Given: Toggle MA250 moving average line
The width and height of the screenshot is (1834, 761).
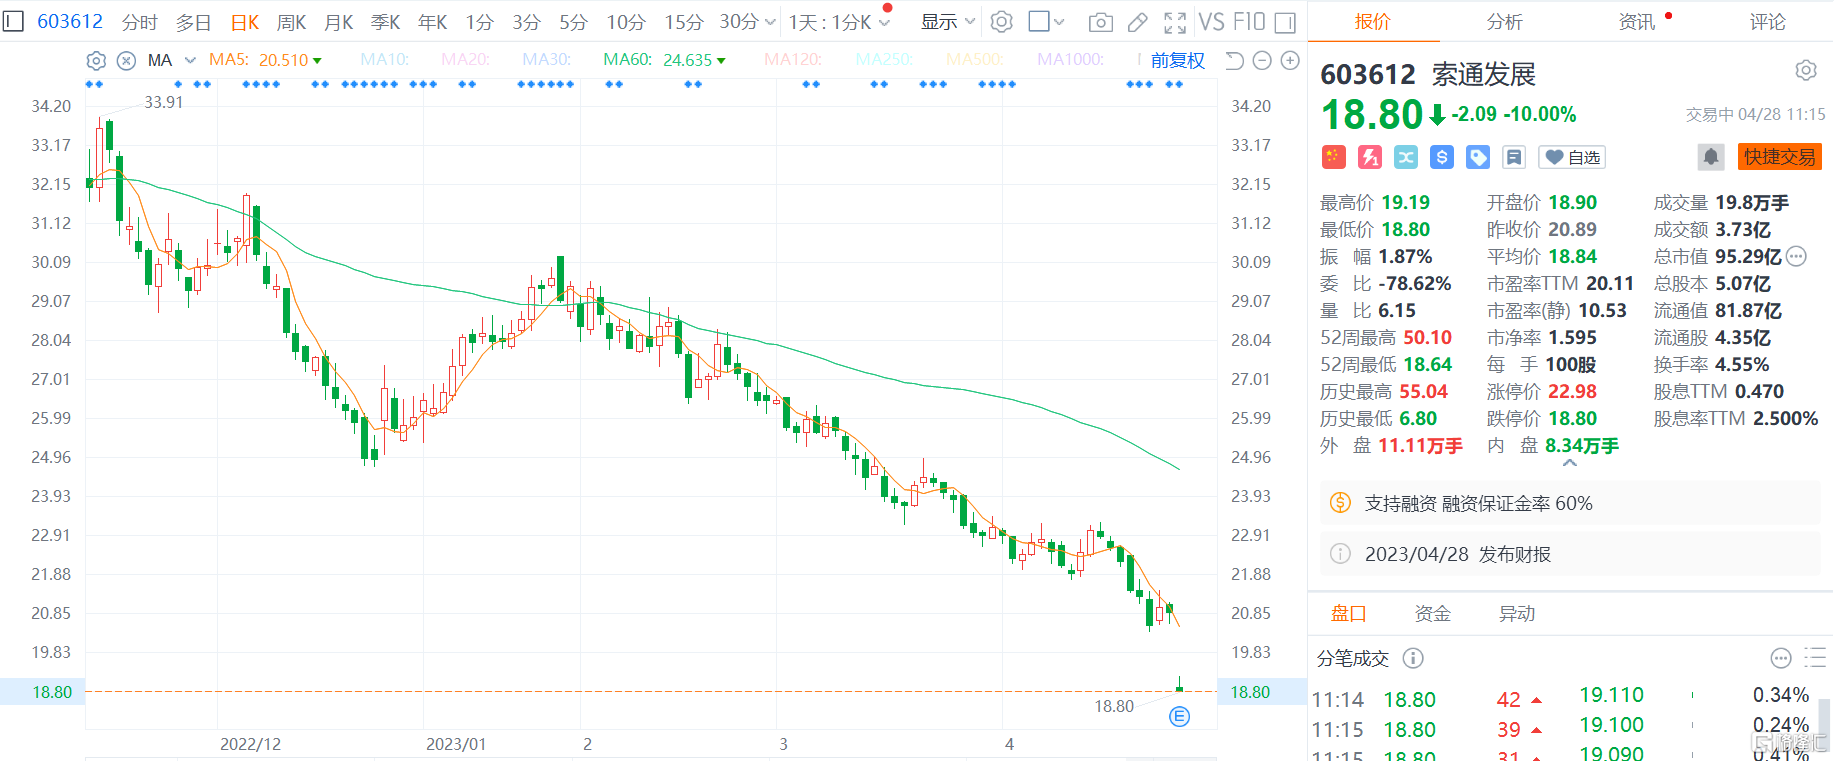Looking at the screenshot, I should point(884,60).
